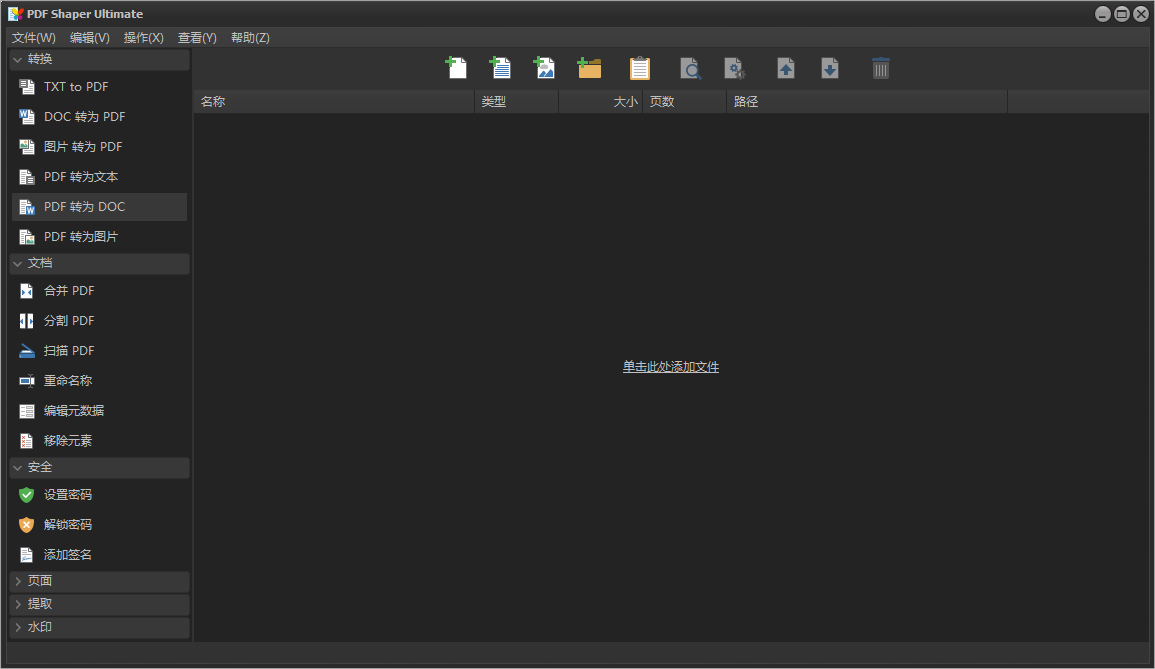Click the 添加签名 signature icon
Viewport: 1155px width, 669px height.
point(27,555)
